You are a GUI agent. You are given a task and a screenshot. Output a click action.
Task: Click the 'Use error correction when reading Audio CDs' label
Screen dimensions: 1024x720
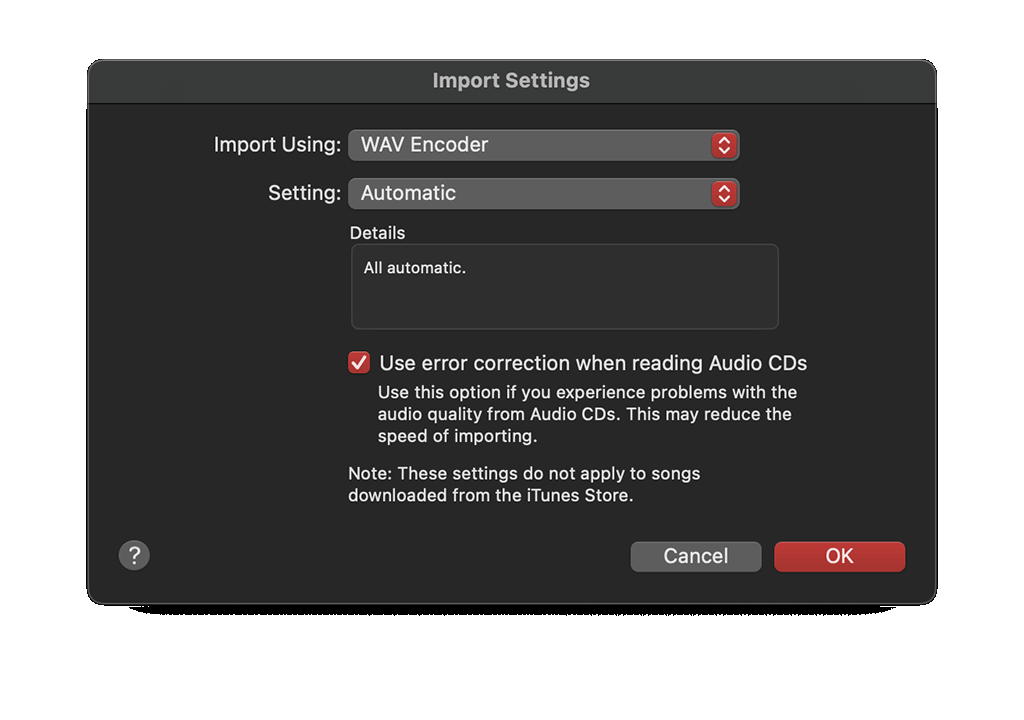(593, 363)
